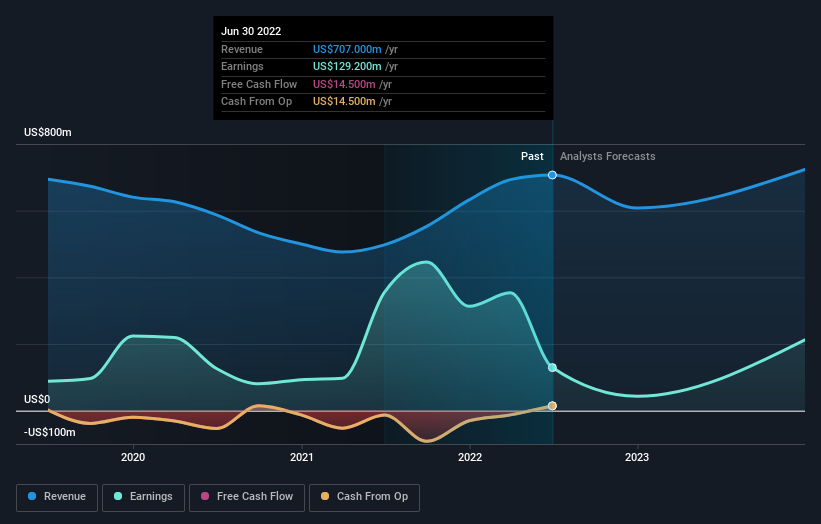Click the Past label on chart

point(532,156)
